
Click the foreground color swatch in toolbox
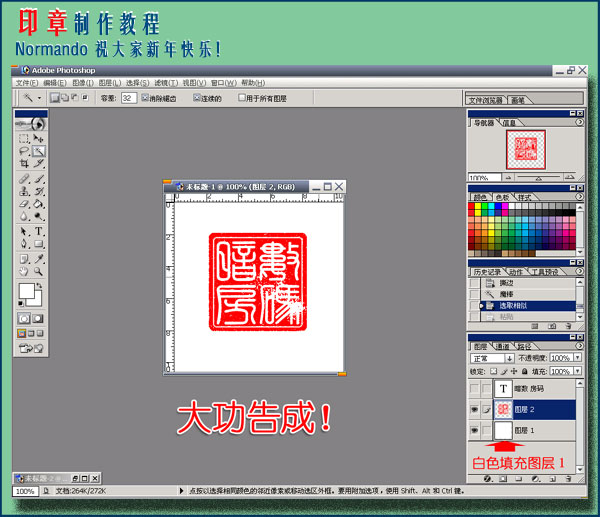[x=27, y=291]
